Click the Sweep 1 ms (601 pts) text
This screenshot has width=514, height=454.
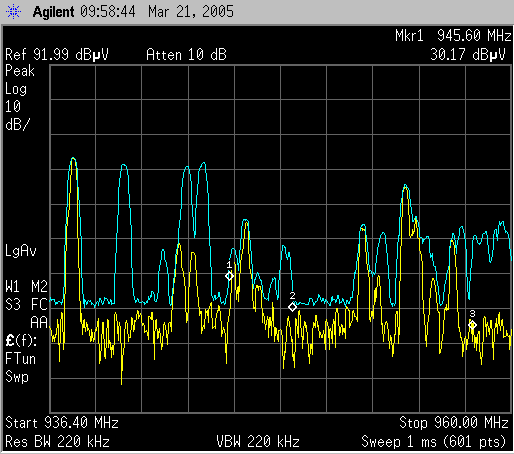434,442
